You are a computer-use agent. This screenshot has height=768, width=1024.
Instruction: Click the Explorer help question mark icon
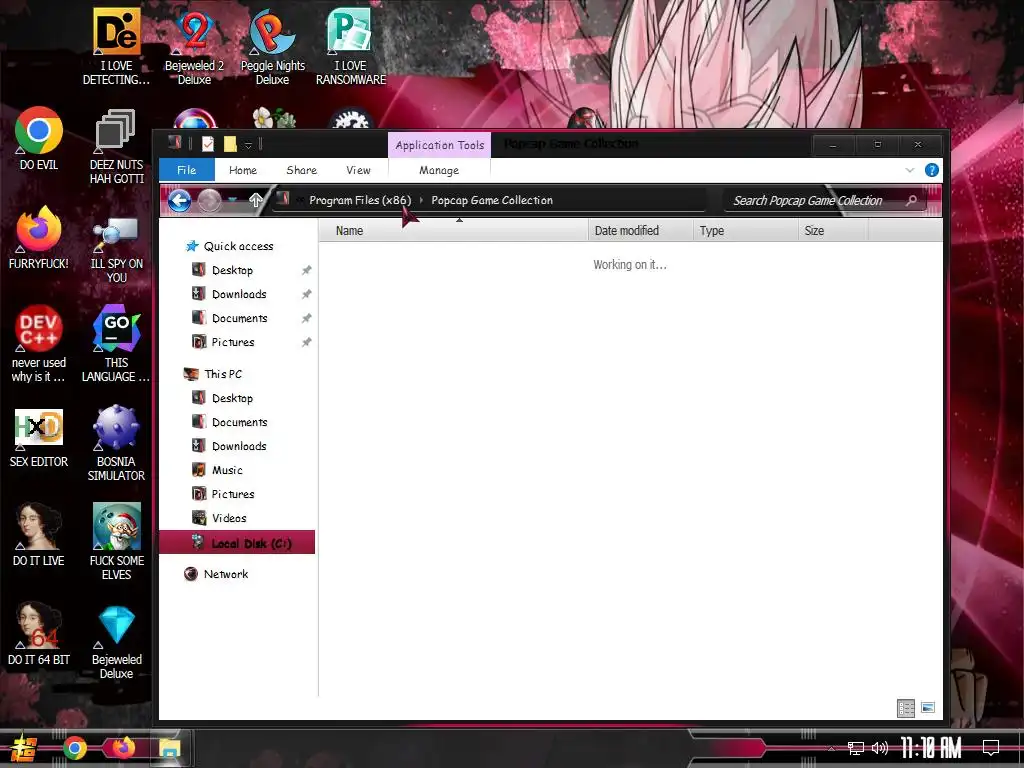coord(932,170)
